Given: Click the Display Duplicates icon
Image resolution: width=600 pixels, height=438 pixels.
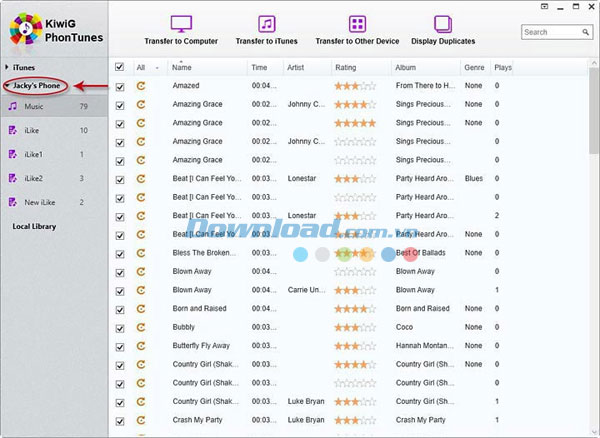Looking at the screenshot, I should click(x=443, y=24).
